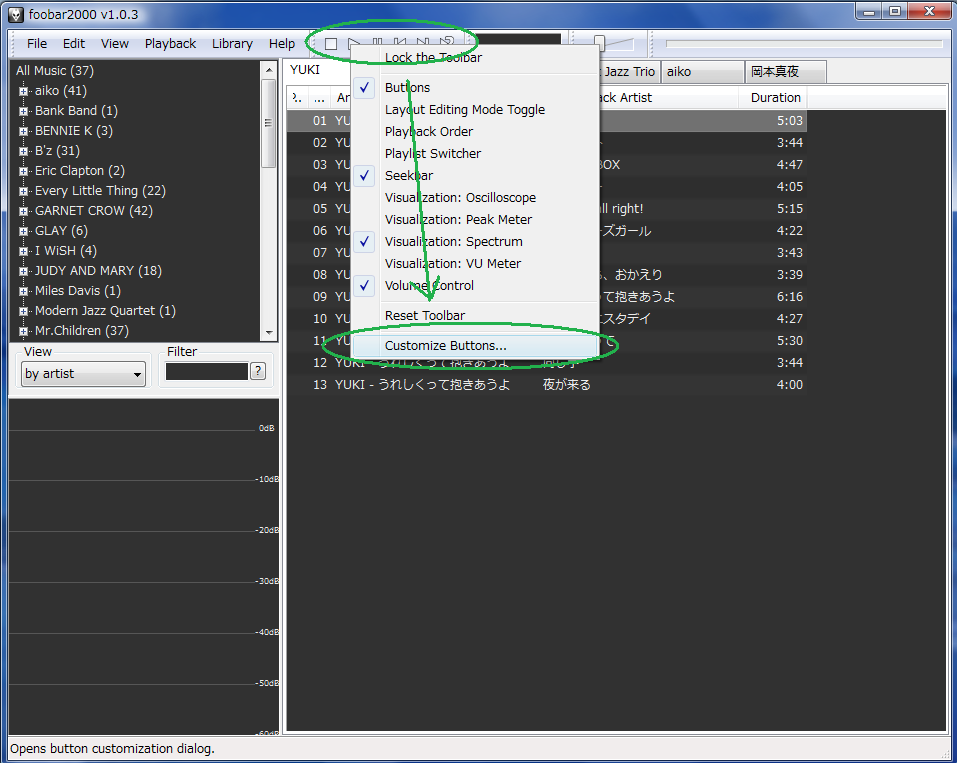The width and height of the screenshot is (957, 763).
Task: Select Customize Buttons... menu entry
Action: (475, 345)
